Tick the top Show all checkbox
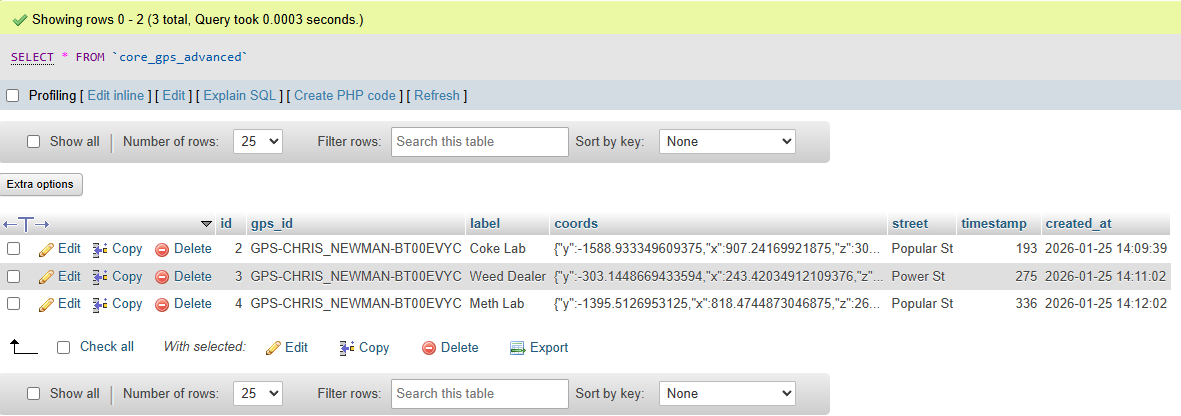 (x=34, y=142)
